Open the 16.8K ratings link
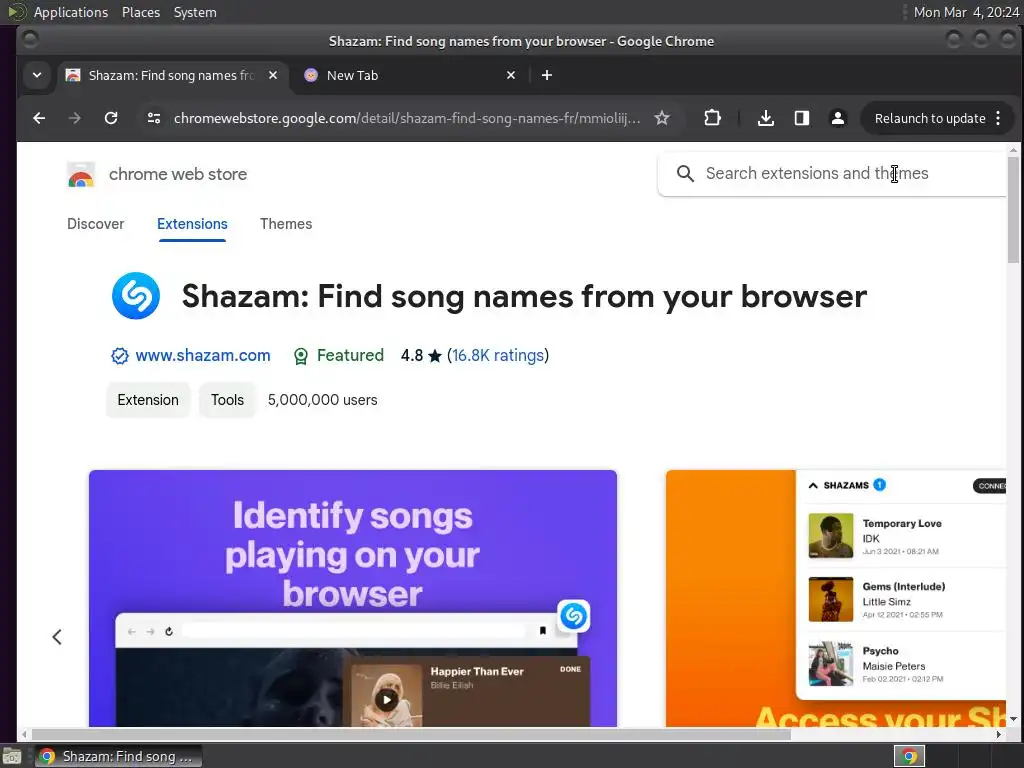Viewport: 1024px width, 768px height. [x=498, y=356]
